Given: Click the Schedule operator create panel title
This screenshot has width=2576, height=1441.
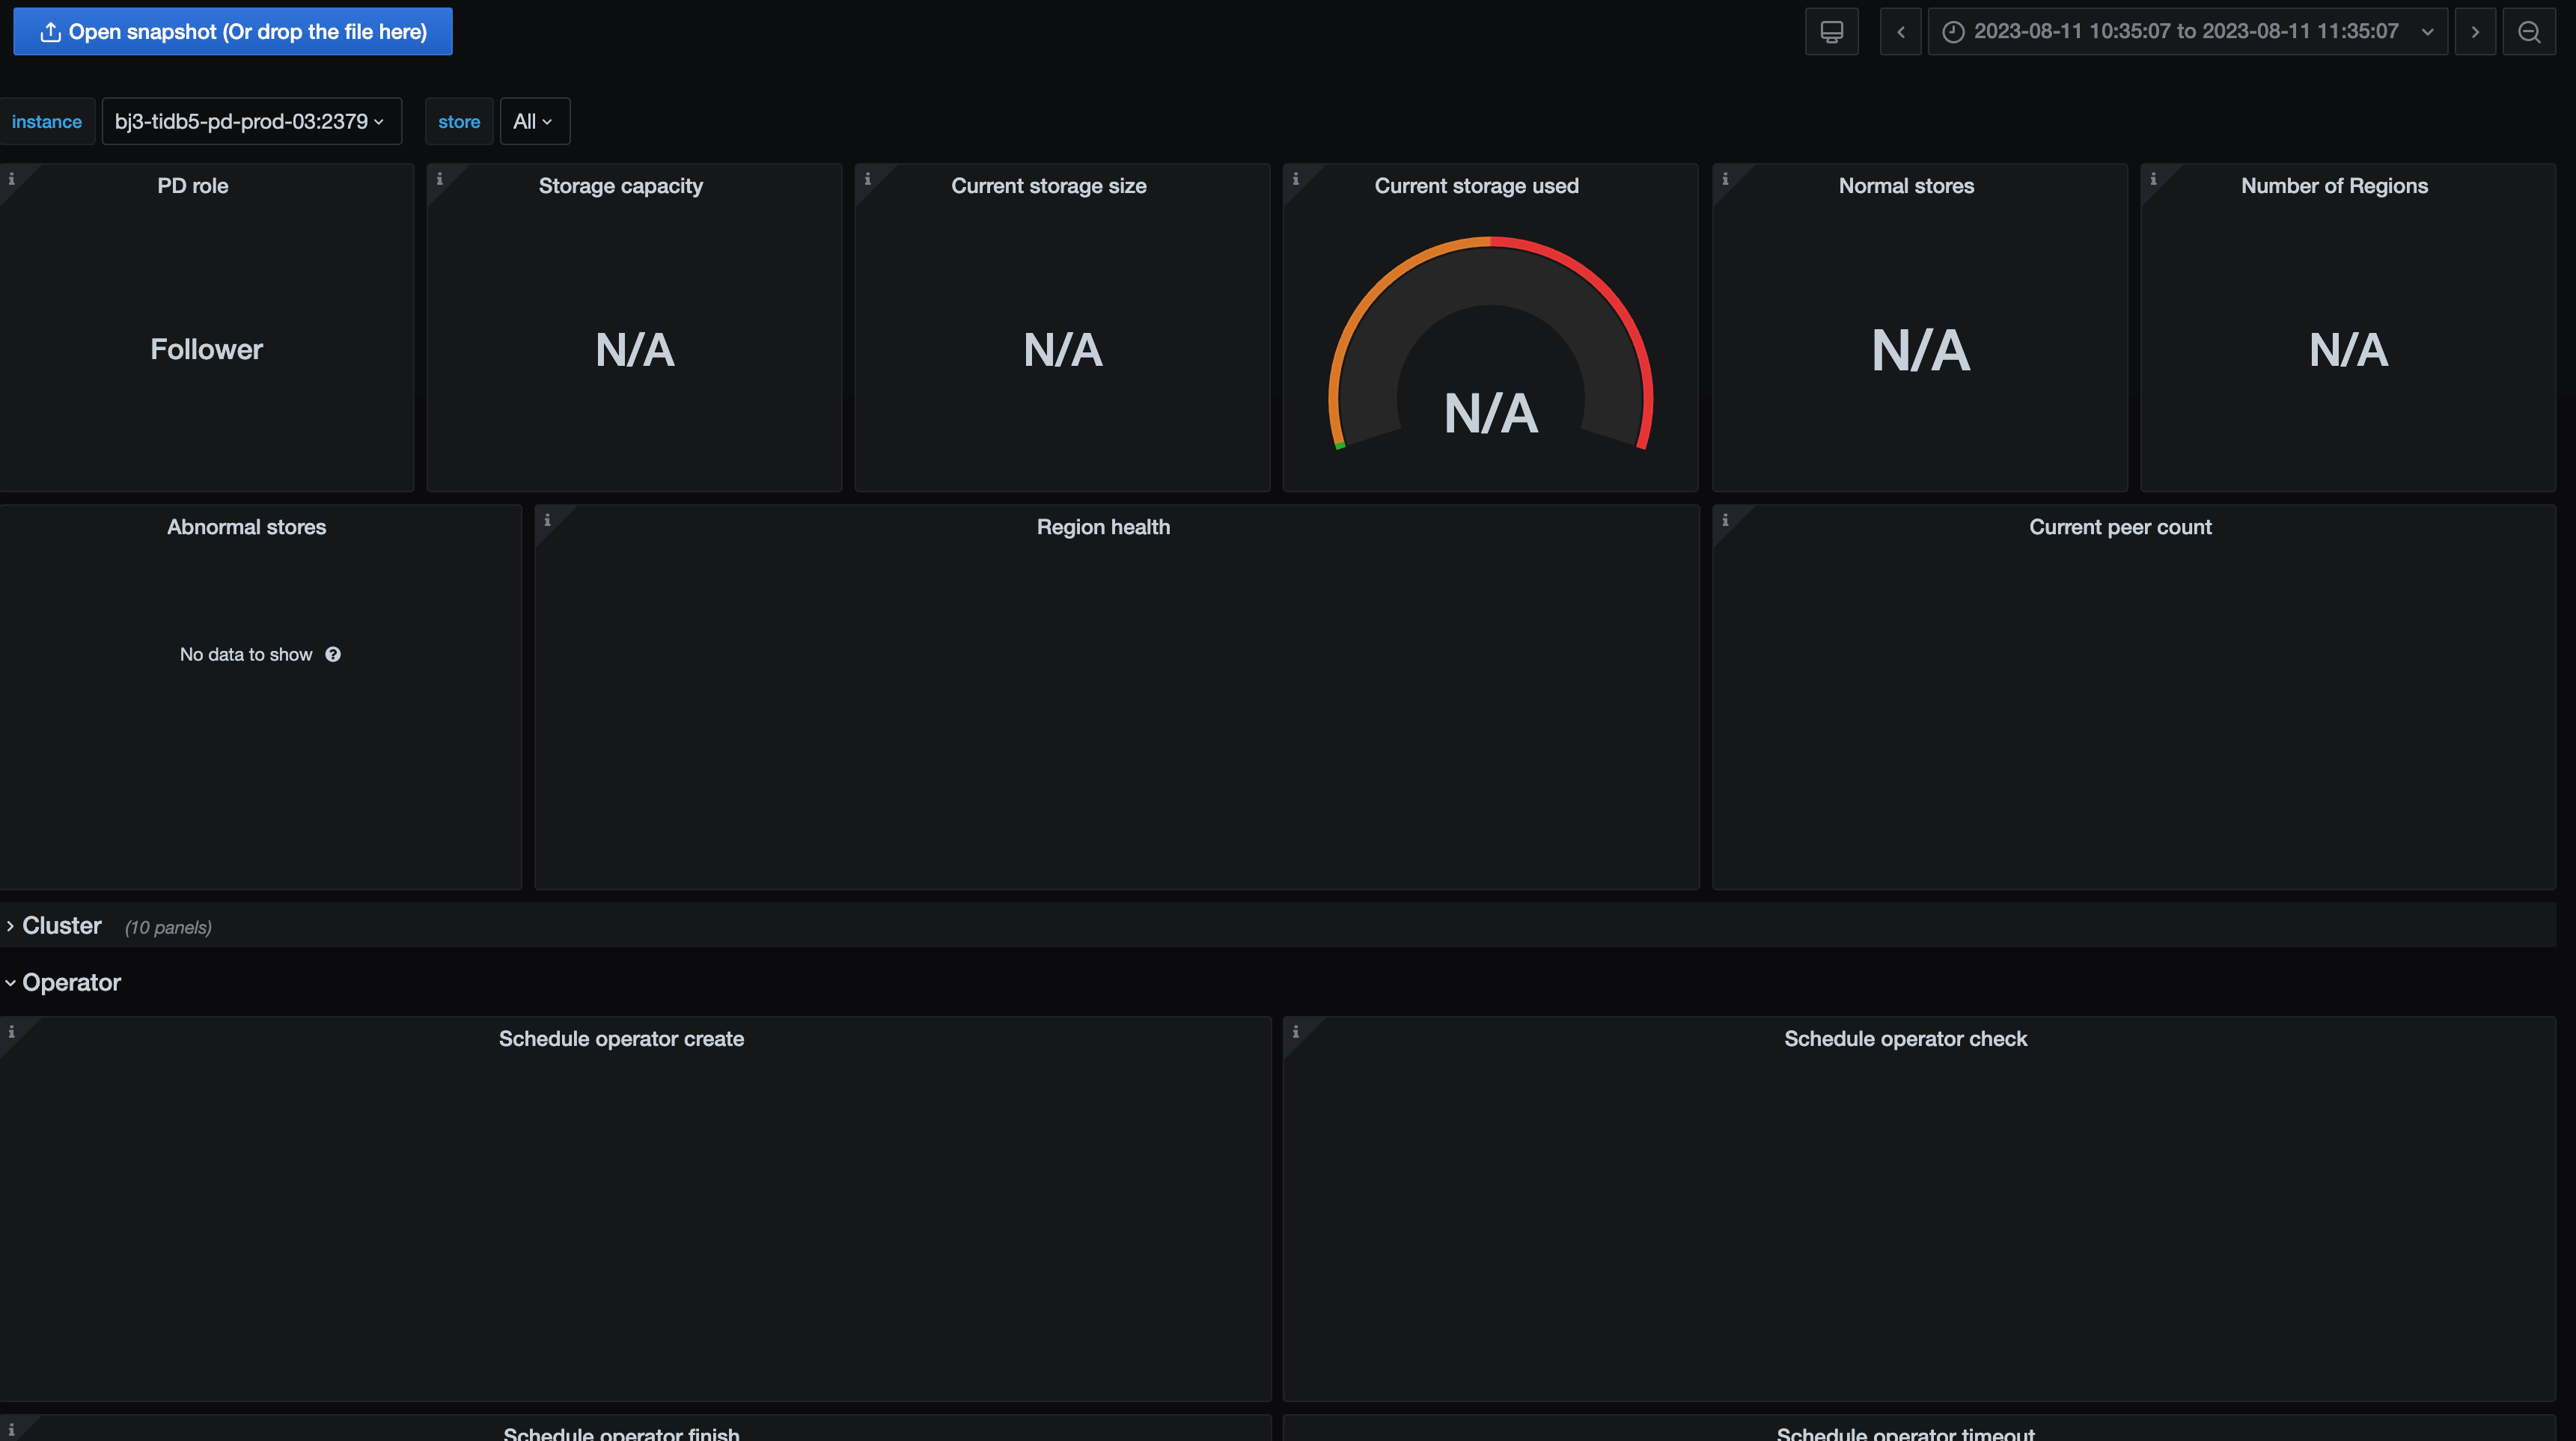Looking at the screenshot, I should 621,1039.
